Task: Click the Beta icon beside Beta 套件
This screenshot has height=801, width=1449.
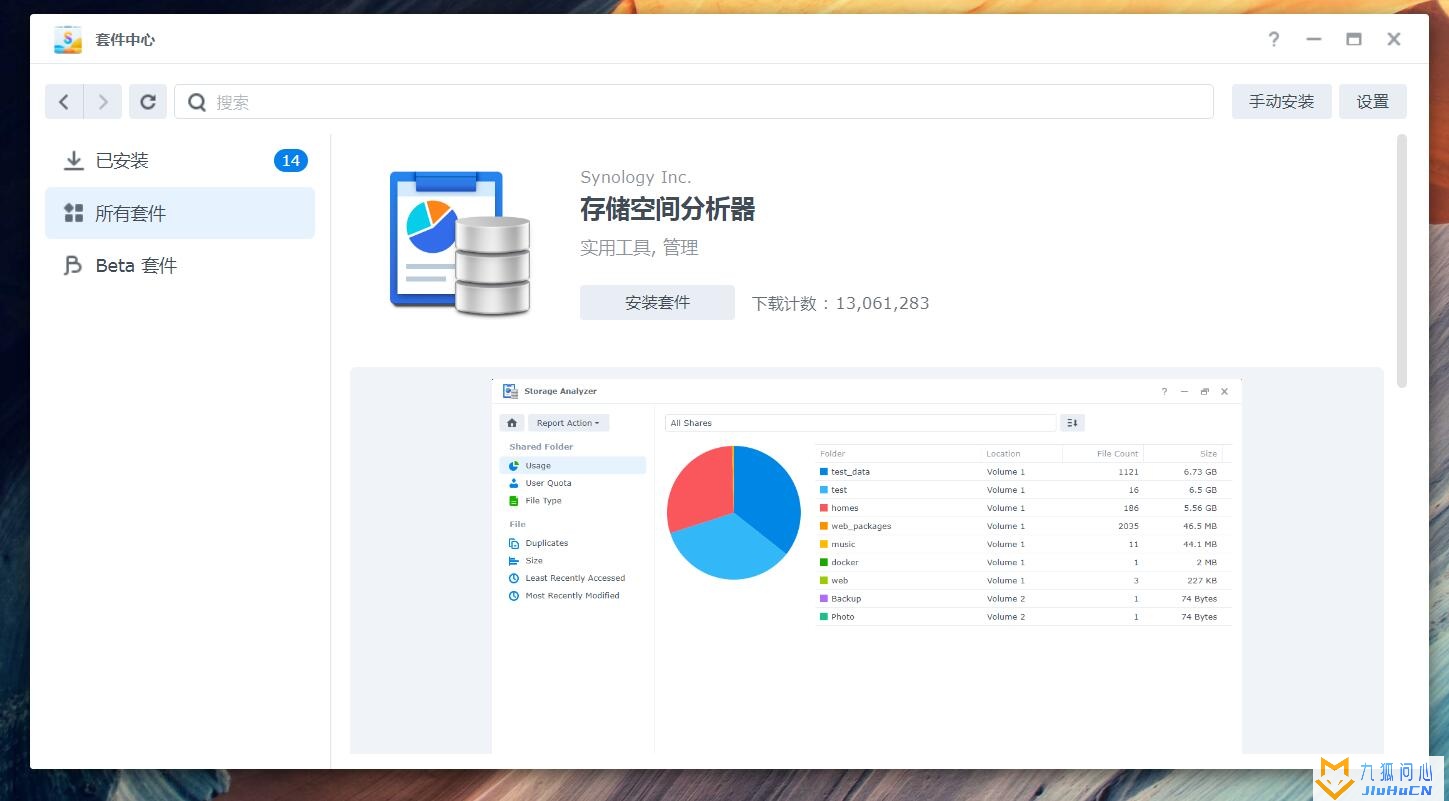Action: pos(73,265)
